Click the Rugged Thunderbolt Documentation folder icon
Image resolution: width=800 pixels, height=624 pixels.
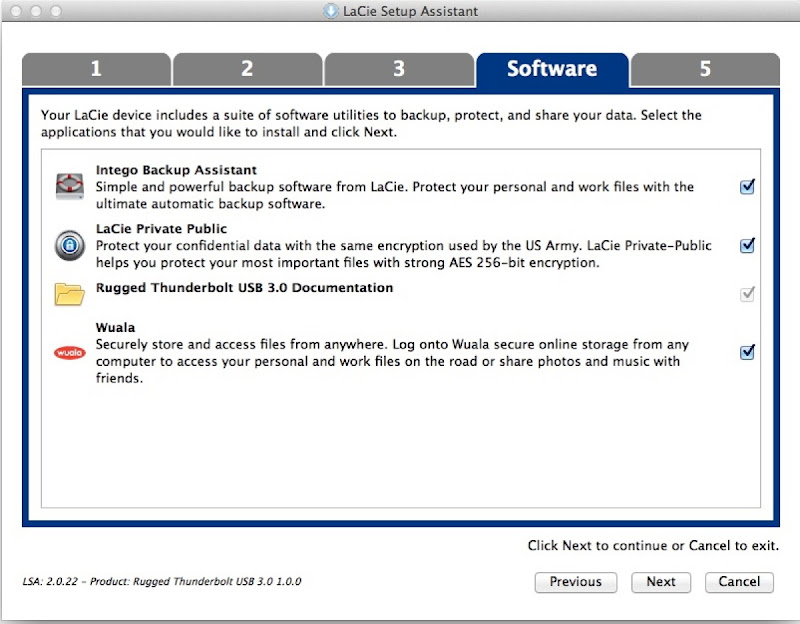tap(69, 294)
